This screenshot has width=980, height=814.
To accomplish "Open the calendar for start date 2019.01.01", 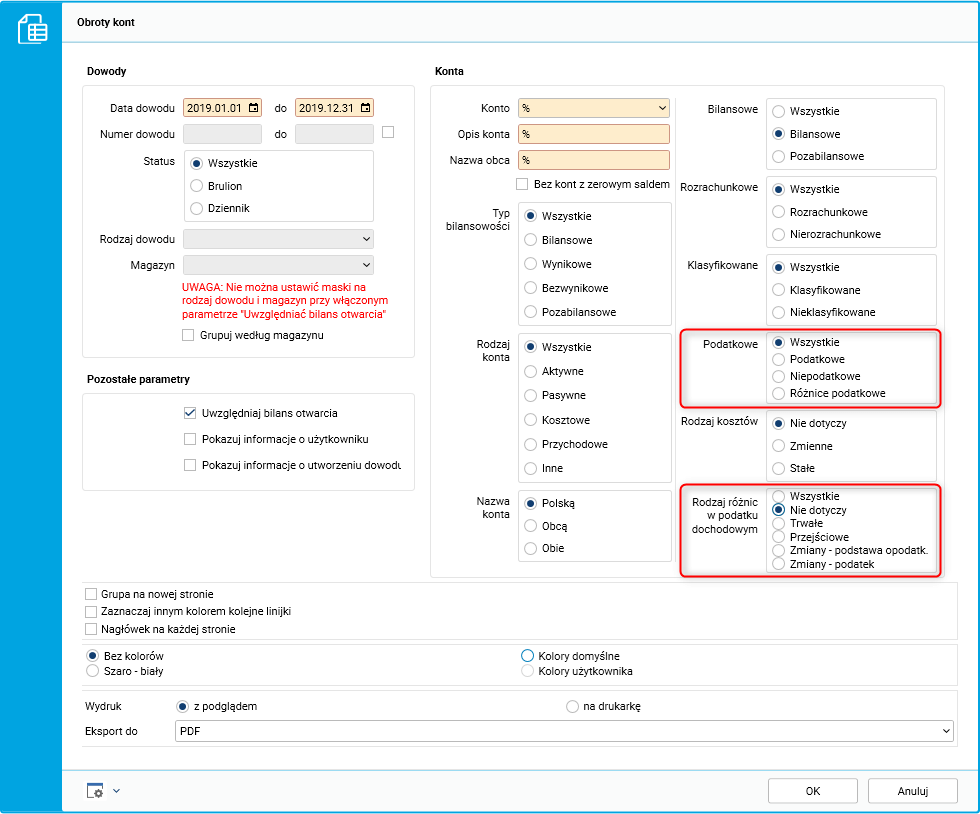I will pyautogui.click(x=254, y=108).
